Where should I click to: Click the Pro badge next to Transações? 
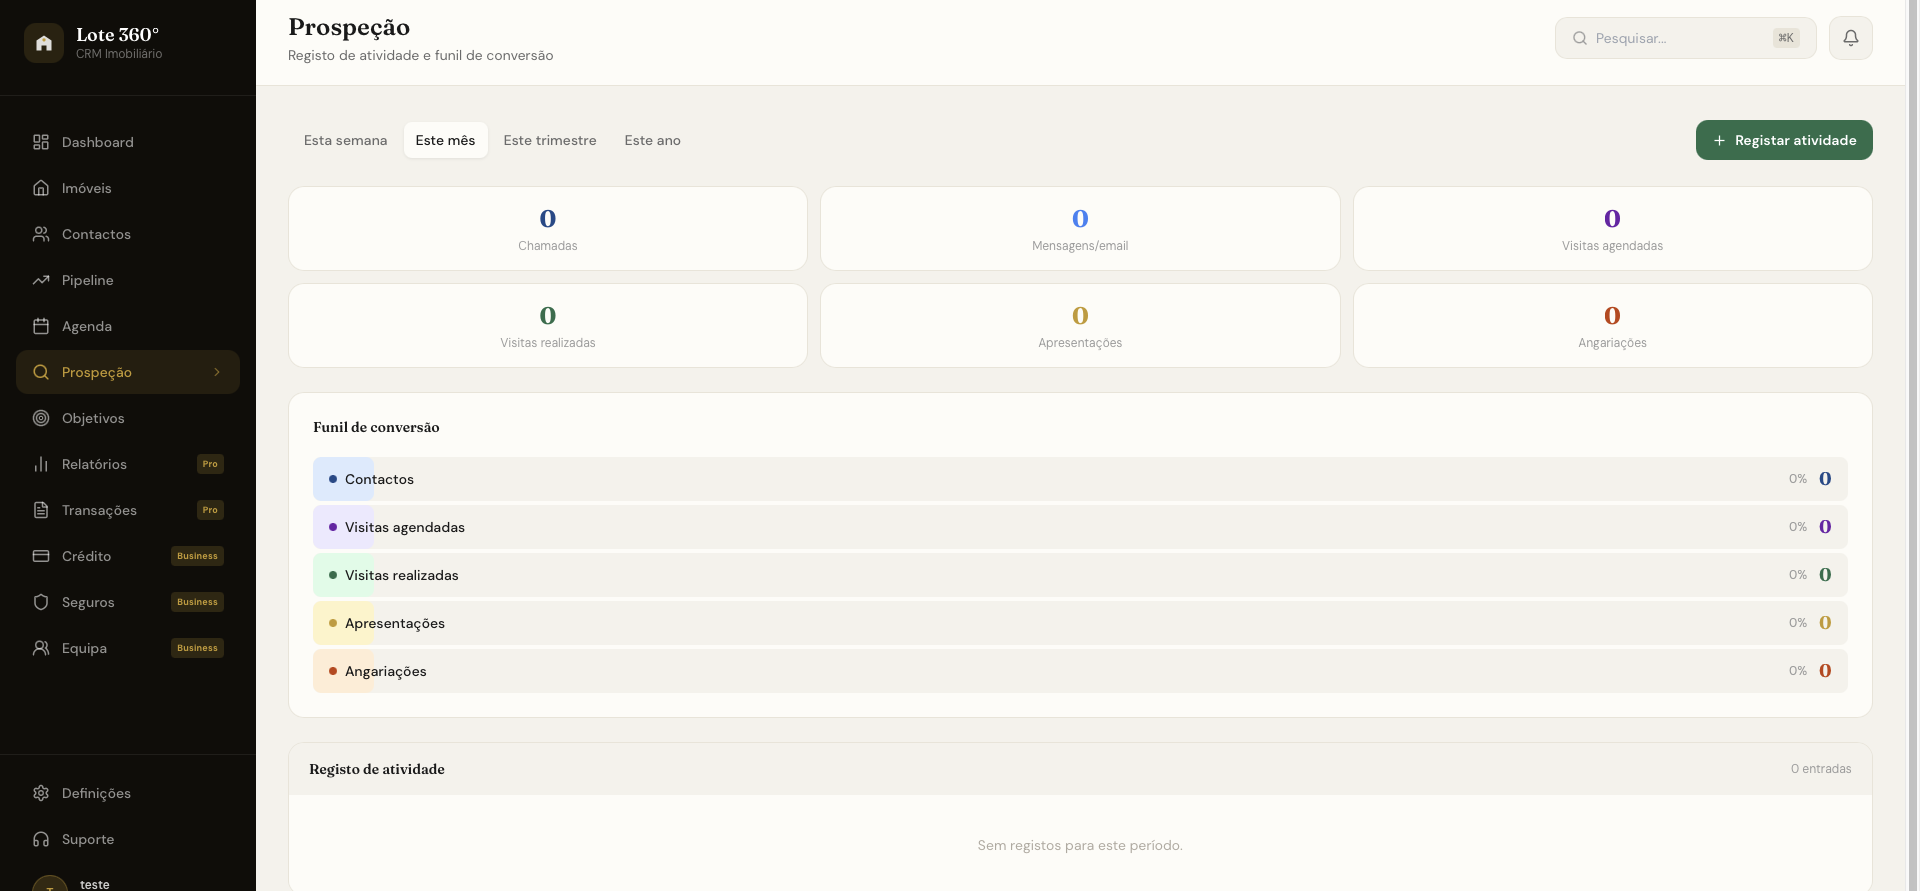210,510
